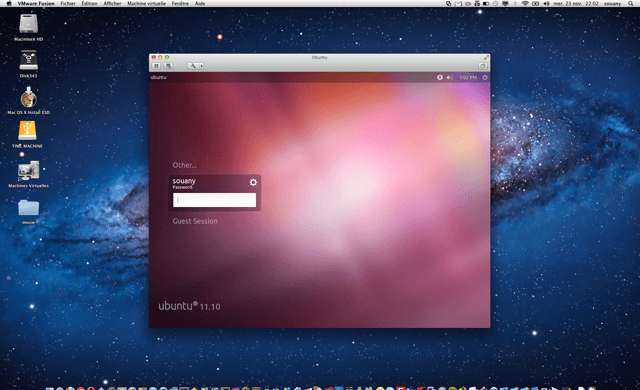This screenshot has height=390, width=640.
Task: Select Machines Virtuelles desktop icon
Action: tap(29, 171)
